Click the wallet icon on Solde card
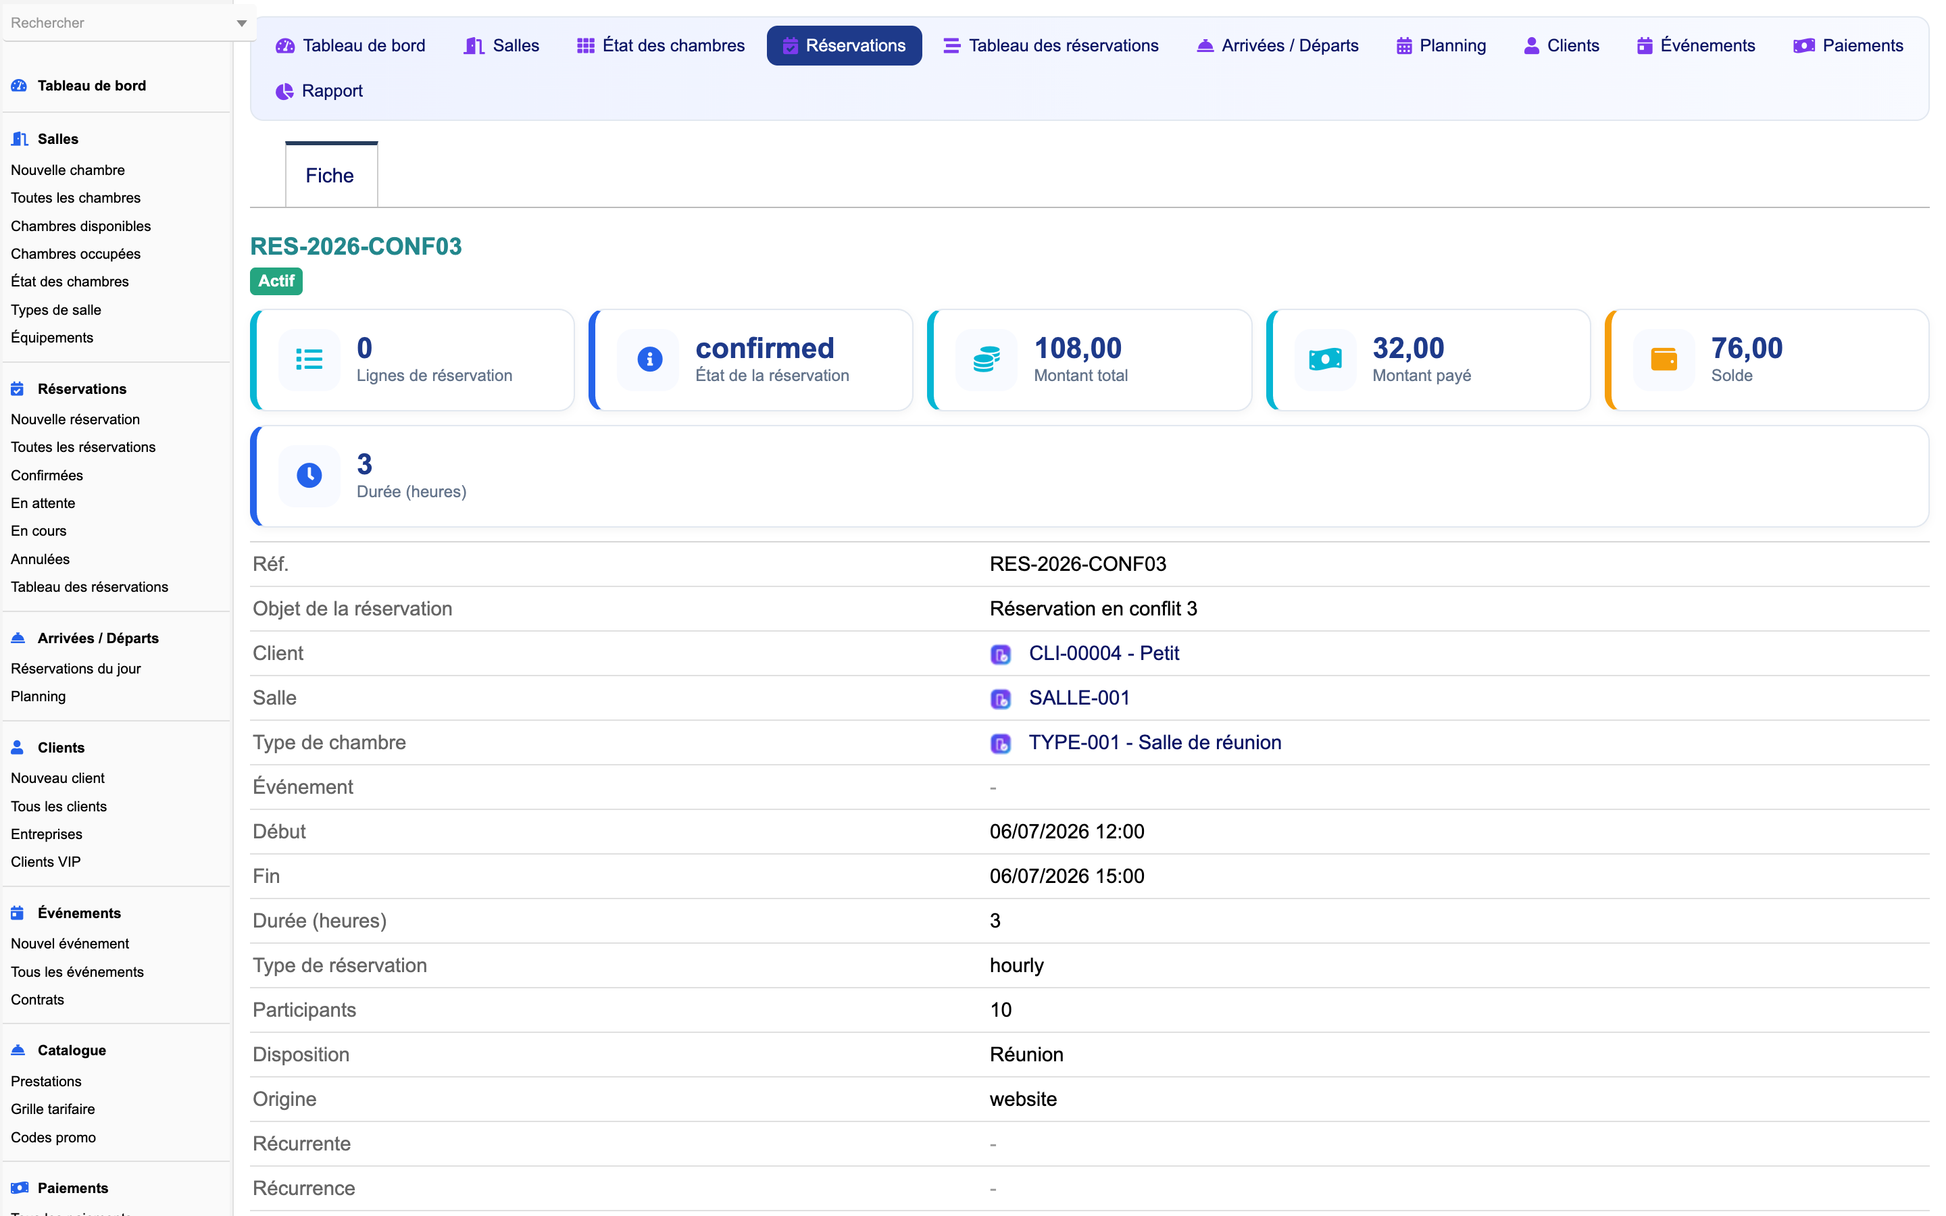The image size is (1946, 1216). 1664,359
